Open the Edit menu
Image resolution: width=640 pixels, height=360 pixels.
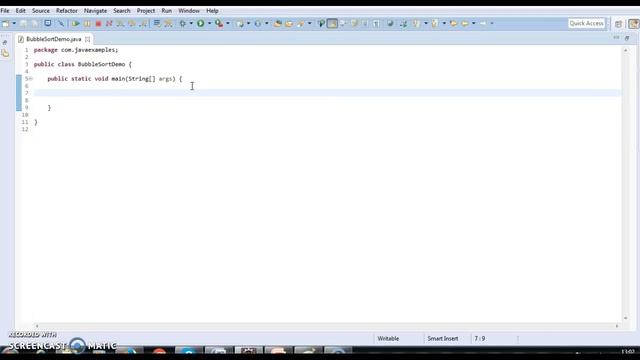tap(20, 11)
